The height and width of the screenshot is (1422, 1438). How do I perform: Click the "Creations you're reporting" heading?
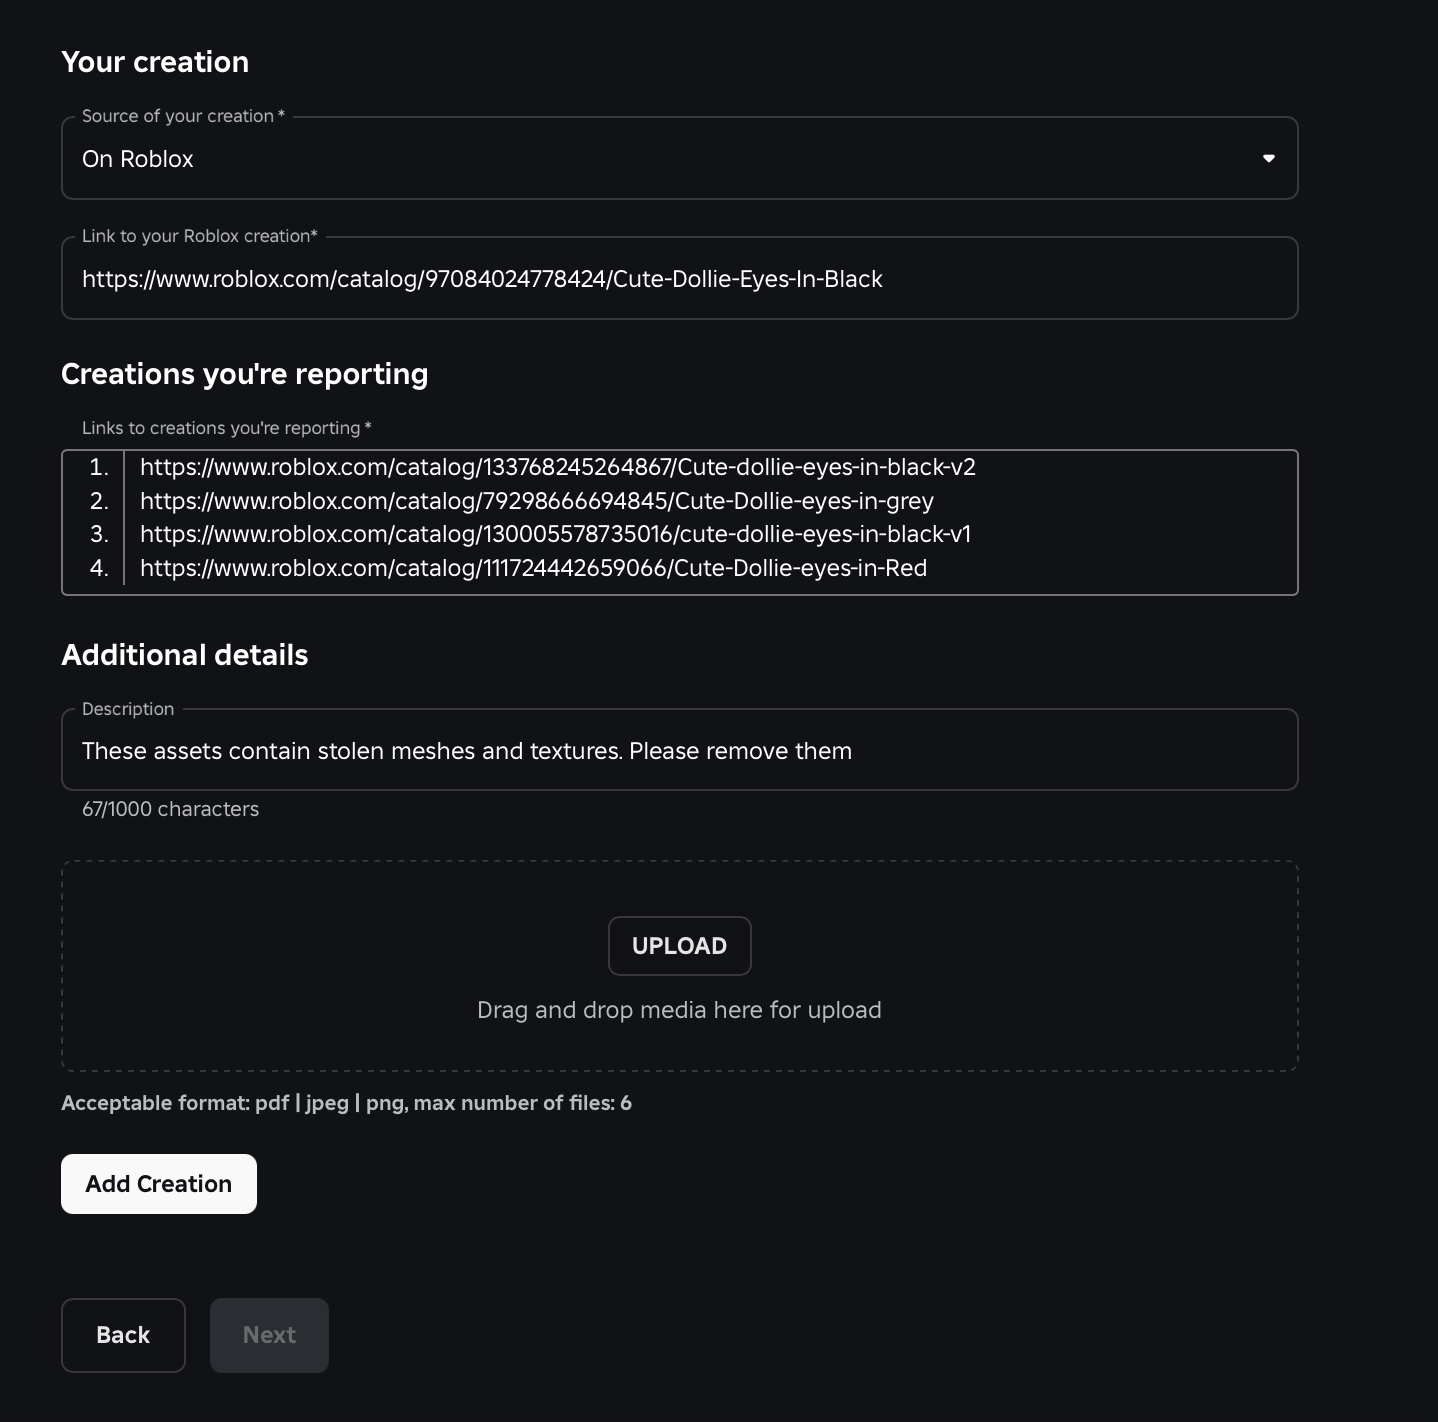pos(244,374)
